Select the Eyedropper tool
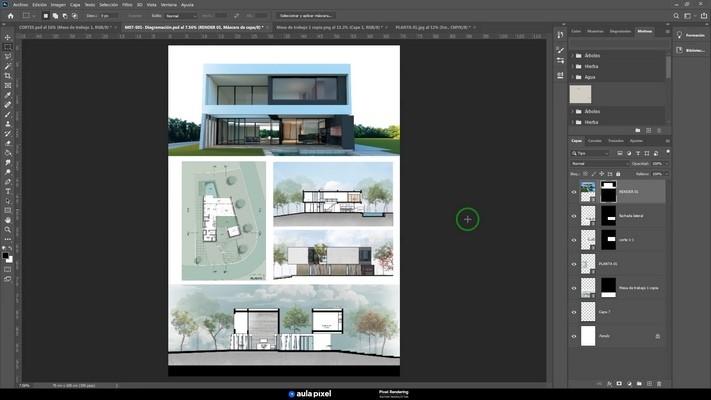This screenshot has width=711, height=400. pos(8,95)
